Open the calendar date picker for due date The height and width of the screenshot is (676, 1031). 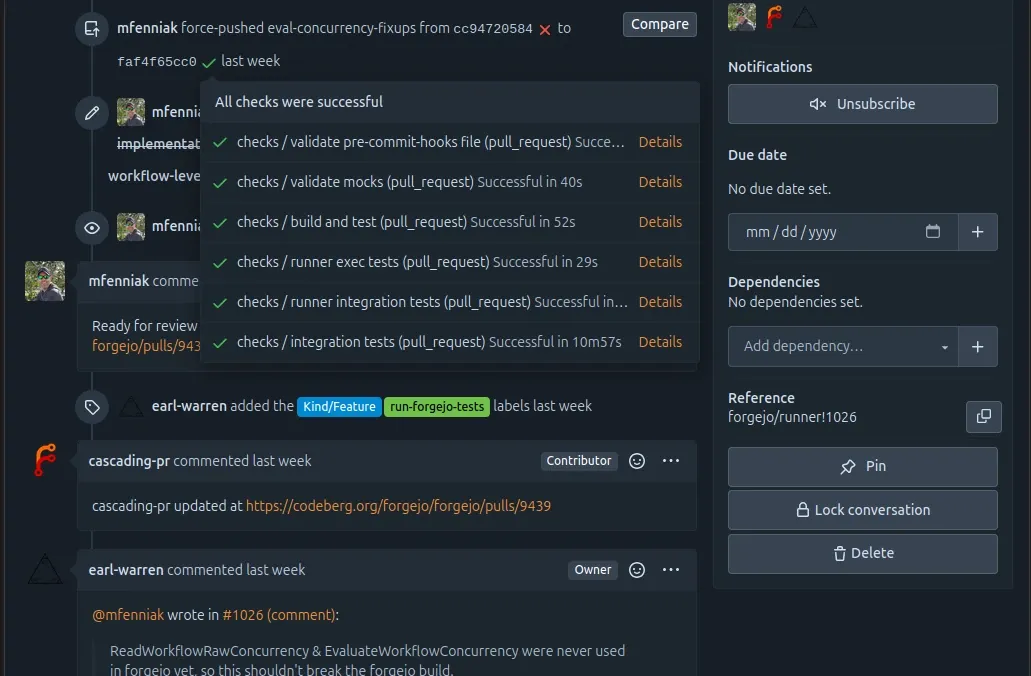click(x=933, y=231)
